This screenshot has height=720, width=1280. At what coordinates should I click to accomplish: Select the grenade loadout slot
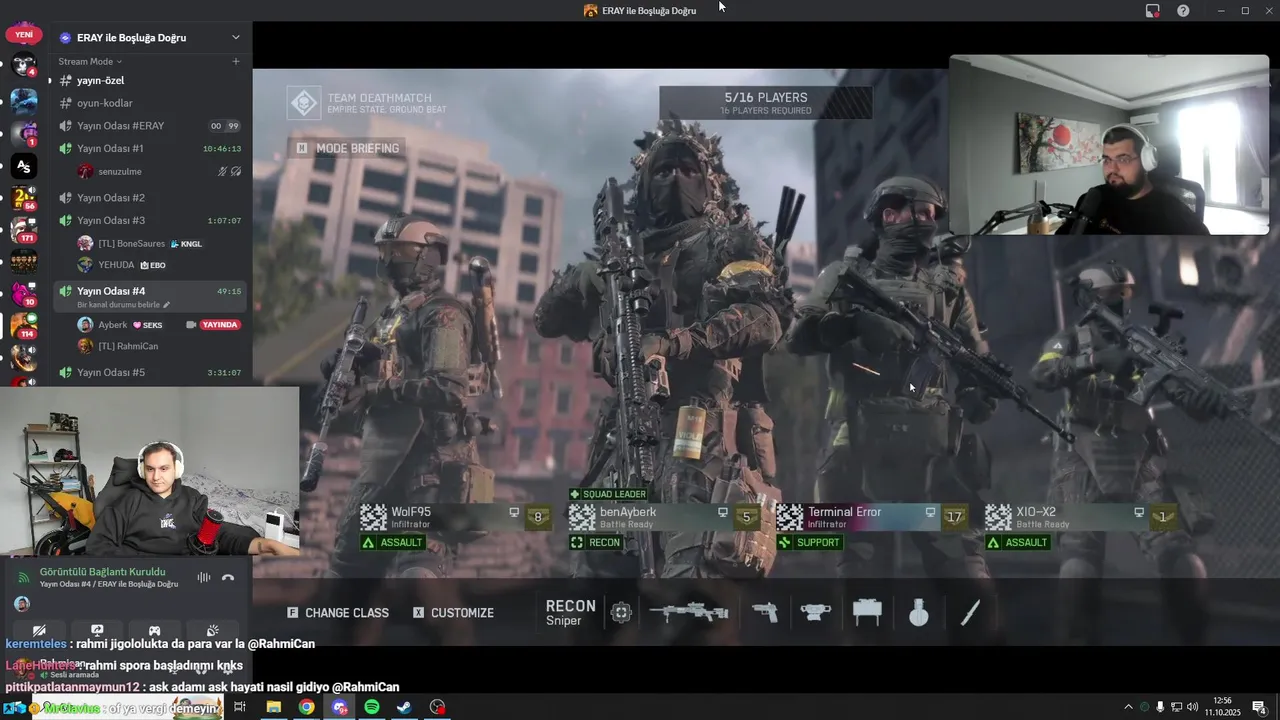[x=919, y=612]
